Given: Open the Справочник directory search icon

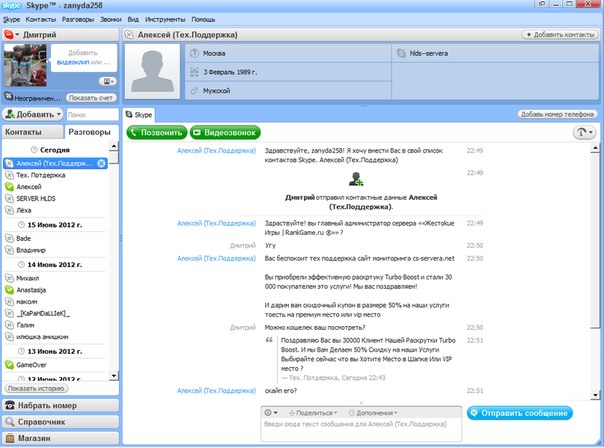Looking at the screenshot, I should [10, 422].
